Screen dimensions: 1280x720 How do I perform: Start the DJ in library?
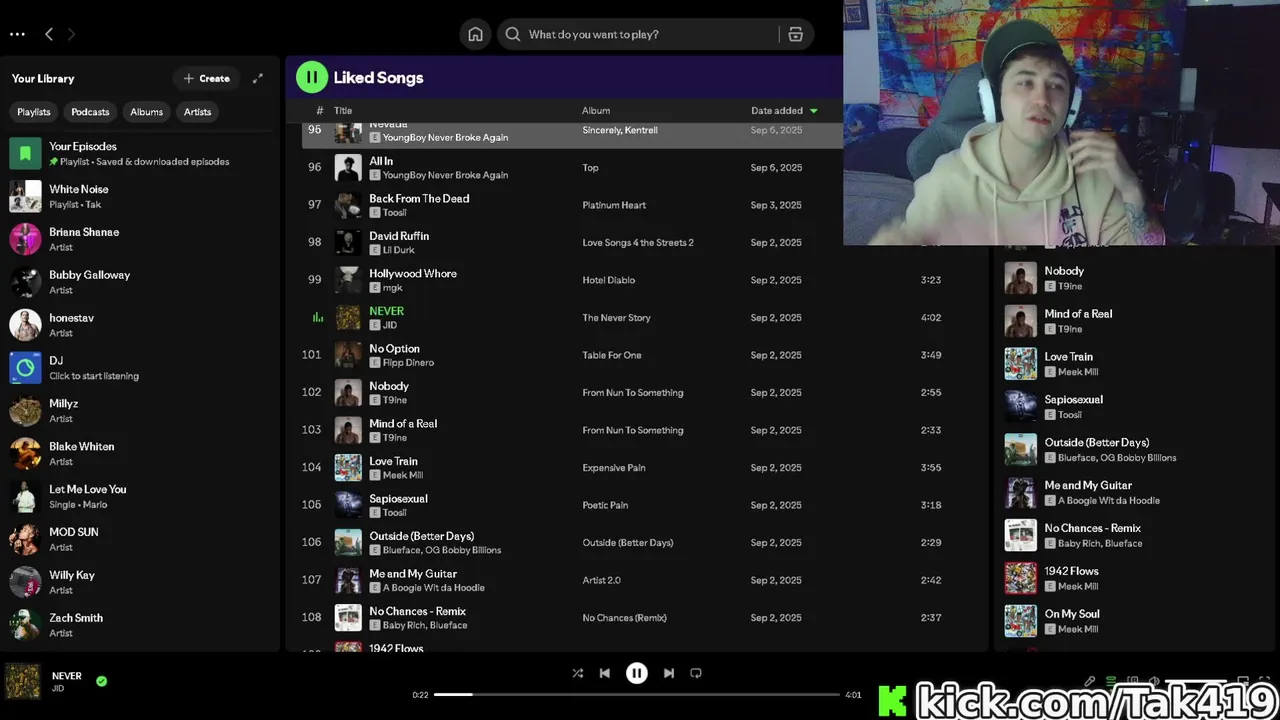tap(140, 368)
